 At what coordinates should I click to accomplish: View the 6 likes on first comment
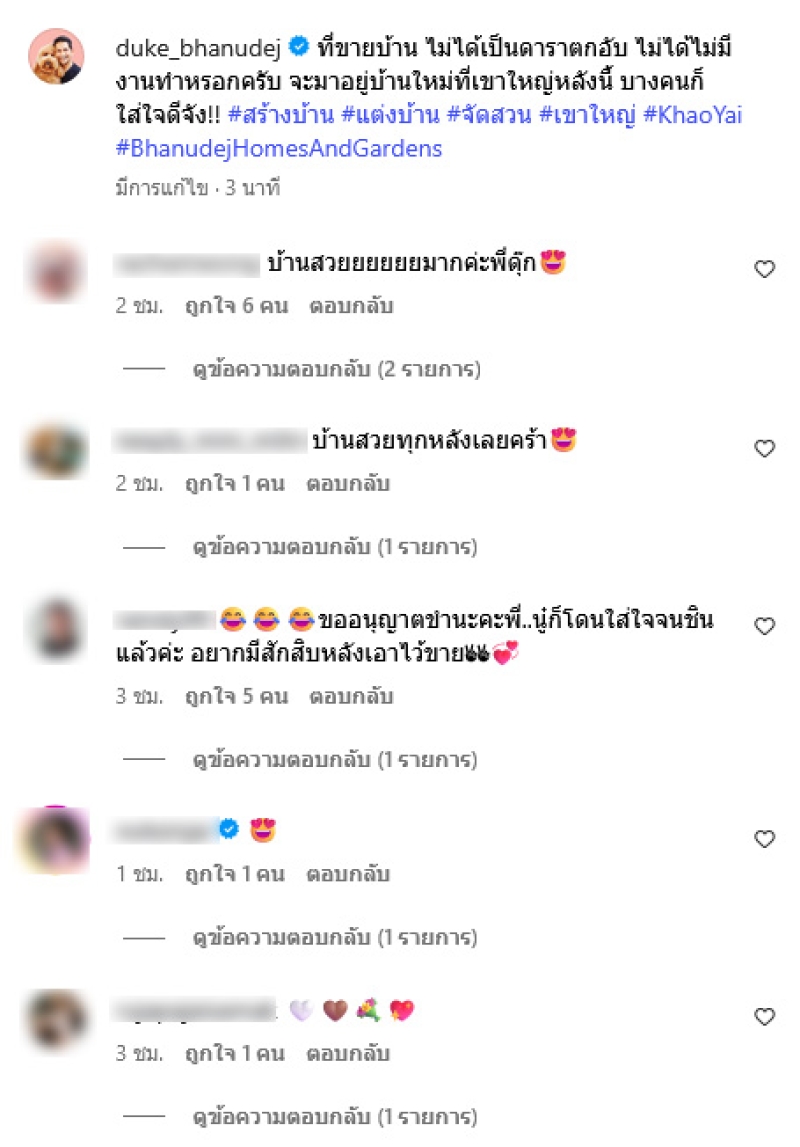click(x=237, y=306)
